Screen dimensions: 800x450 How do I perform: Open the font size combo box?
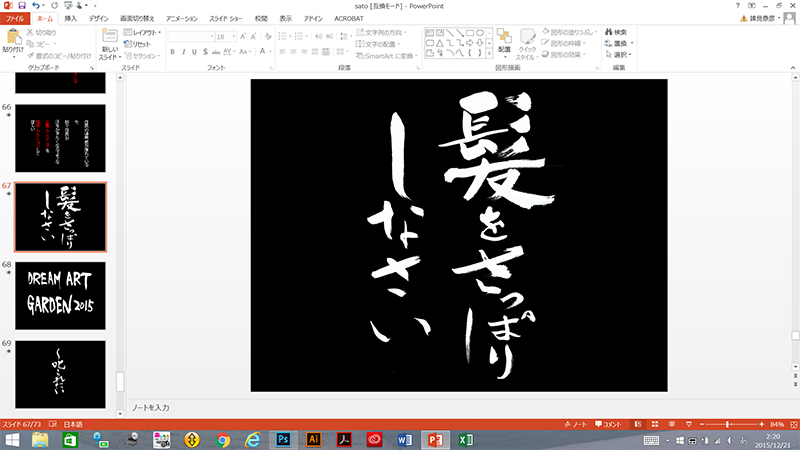coord(226,36)
